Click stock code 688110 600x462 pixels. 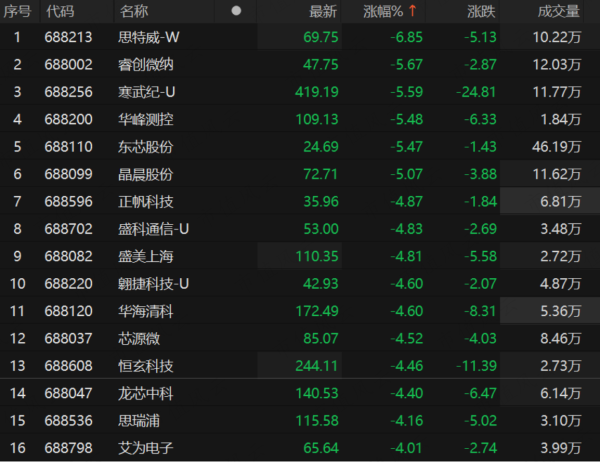68,147
